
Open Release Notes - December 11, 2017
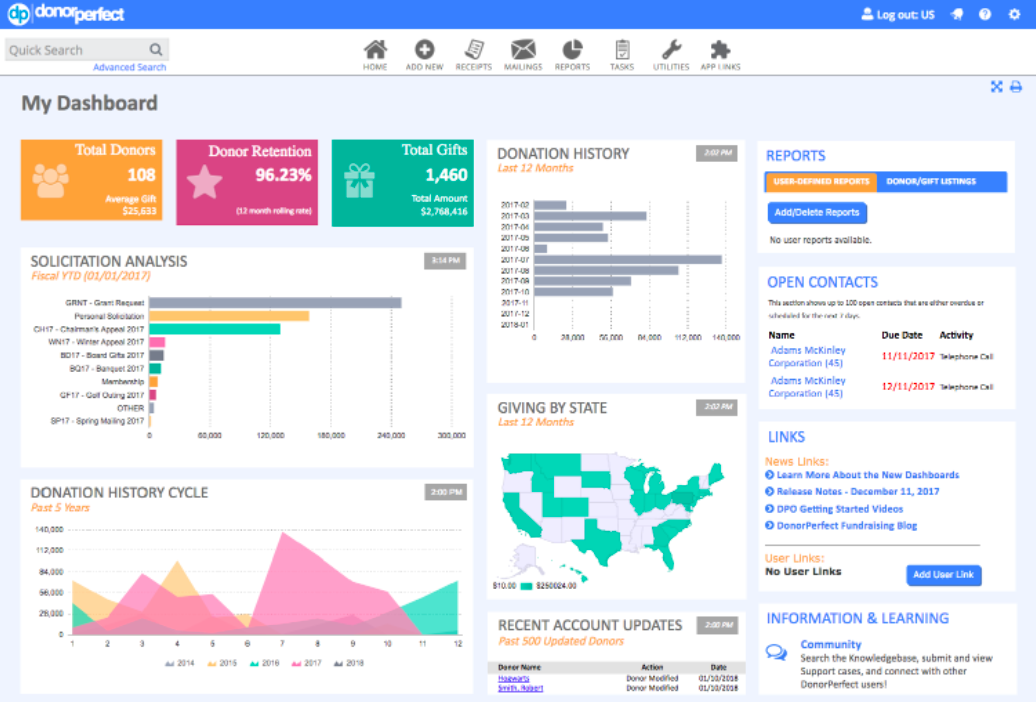(858, 491)
